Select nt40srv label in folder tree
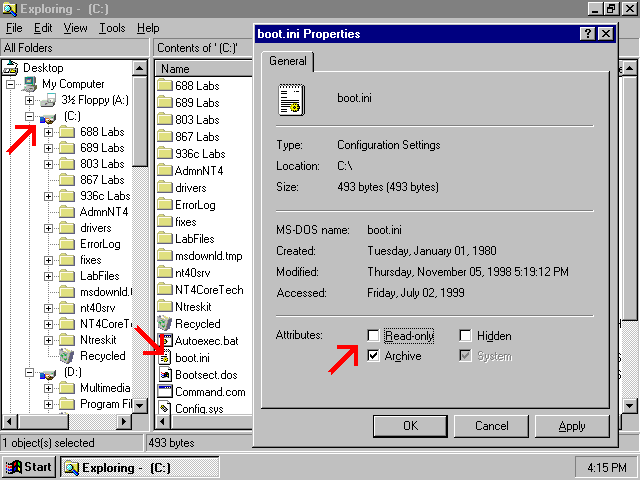640x480 pixels. (98, 308)
